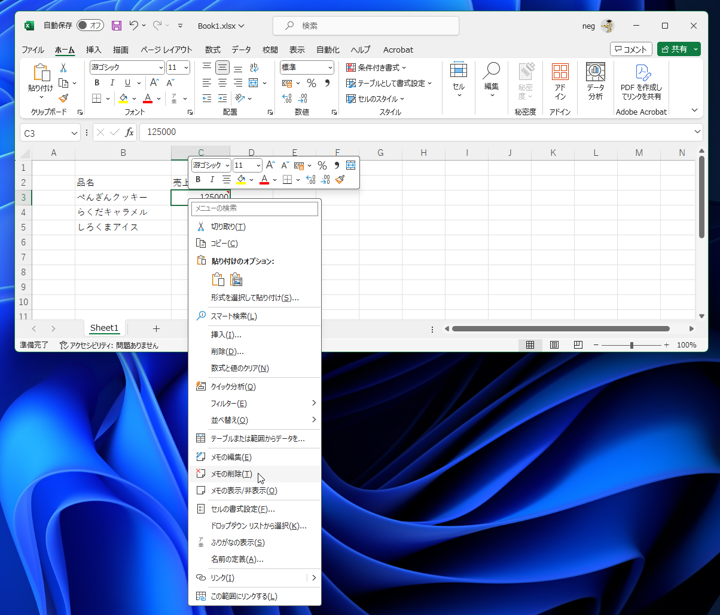Click align right icon in ribbon
This screenshot has width=720, height=615.
point(238,83)
